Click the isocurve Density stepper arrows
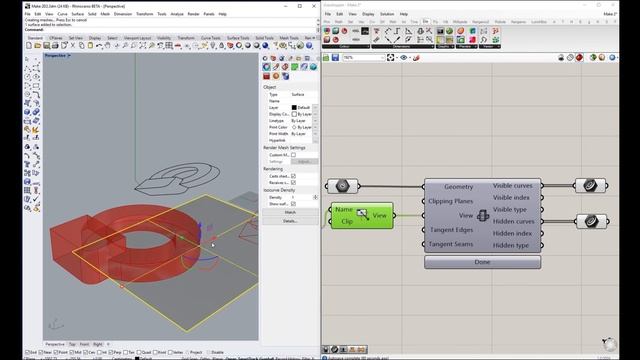Image resolution: width=640 pixels, height=360 pixels. [x=316, y=198]
